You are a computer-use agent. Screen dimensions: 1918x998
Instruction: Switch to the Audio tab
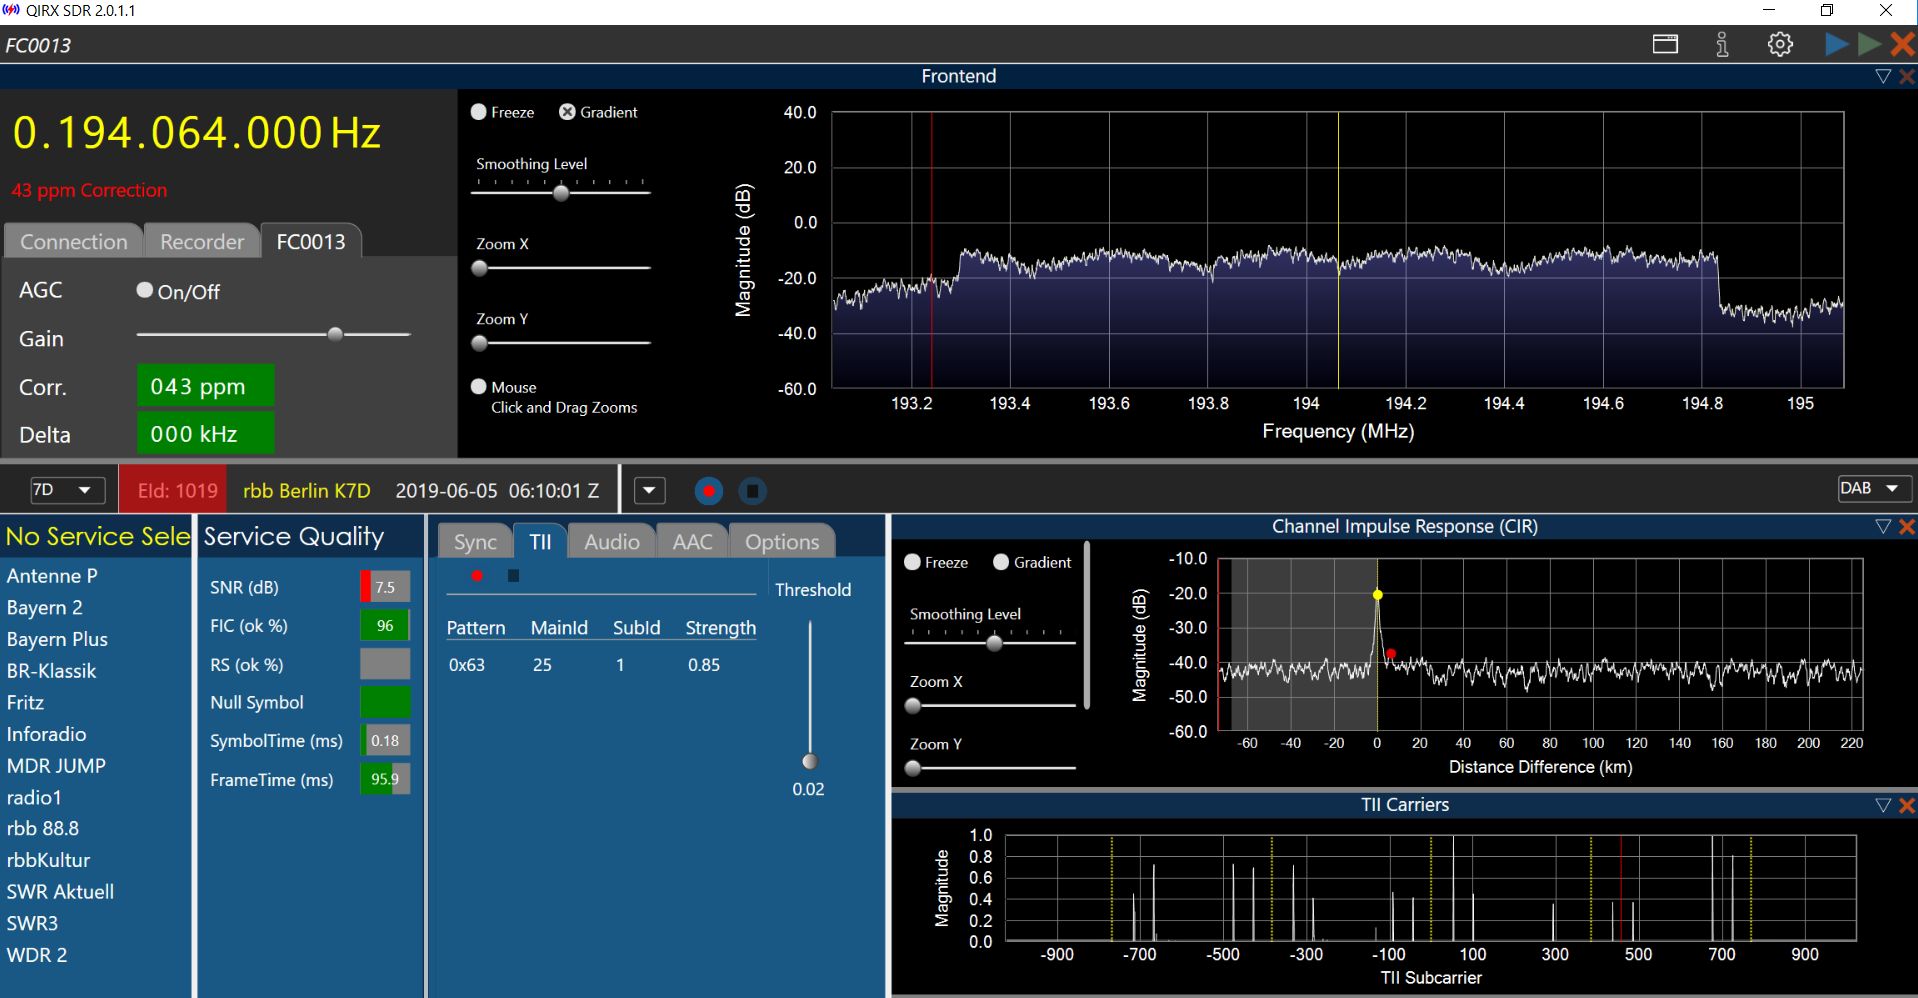[611, 542]
